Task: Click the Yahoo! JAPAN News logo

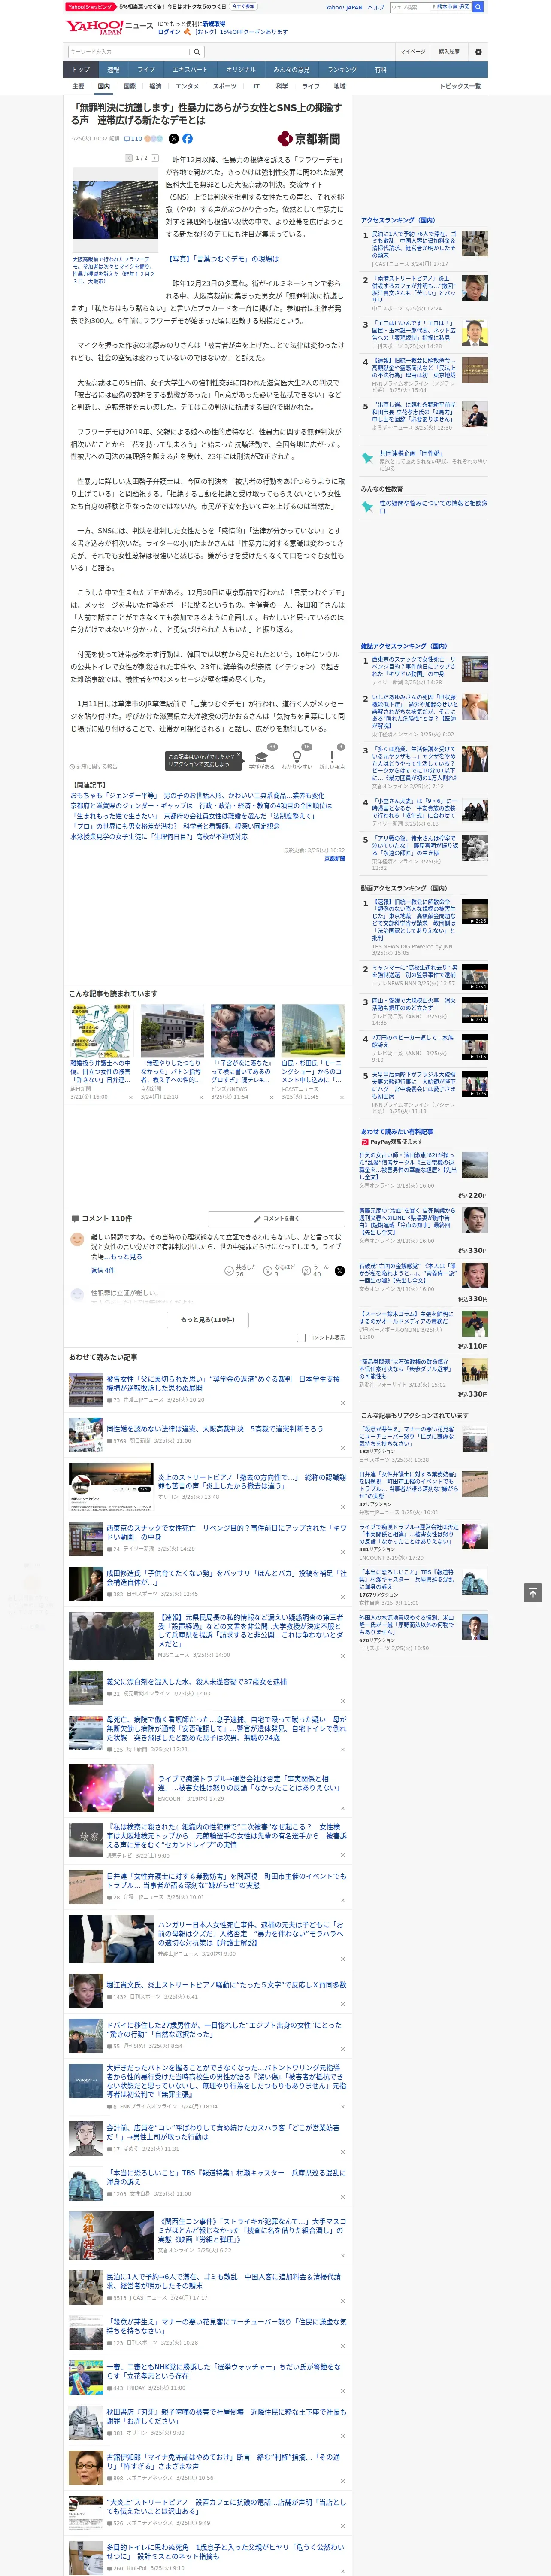Action: coord(109,27)
